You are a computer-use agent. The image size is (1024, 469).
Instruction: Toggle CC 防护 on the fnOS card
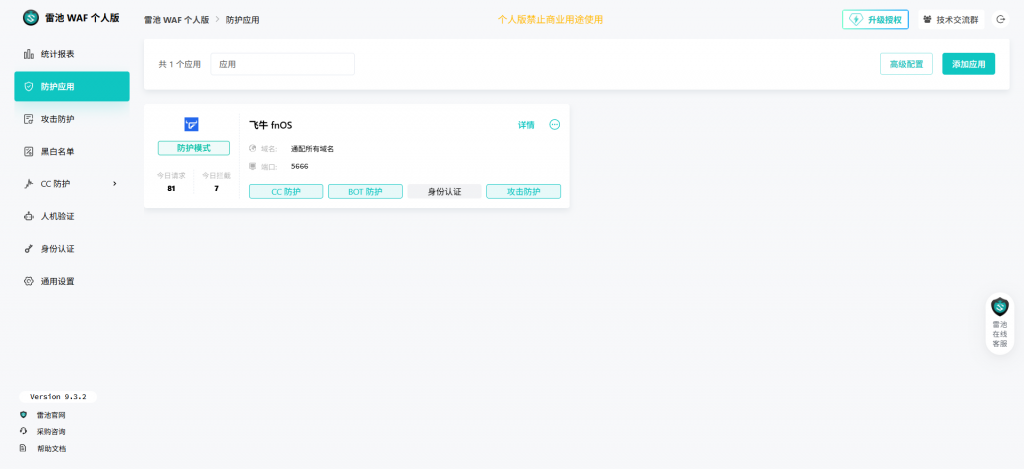286,191
